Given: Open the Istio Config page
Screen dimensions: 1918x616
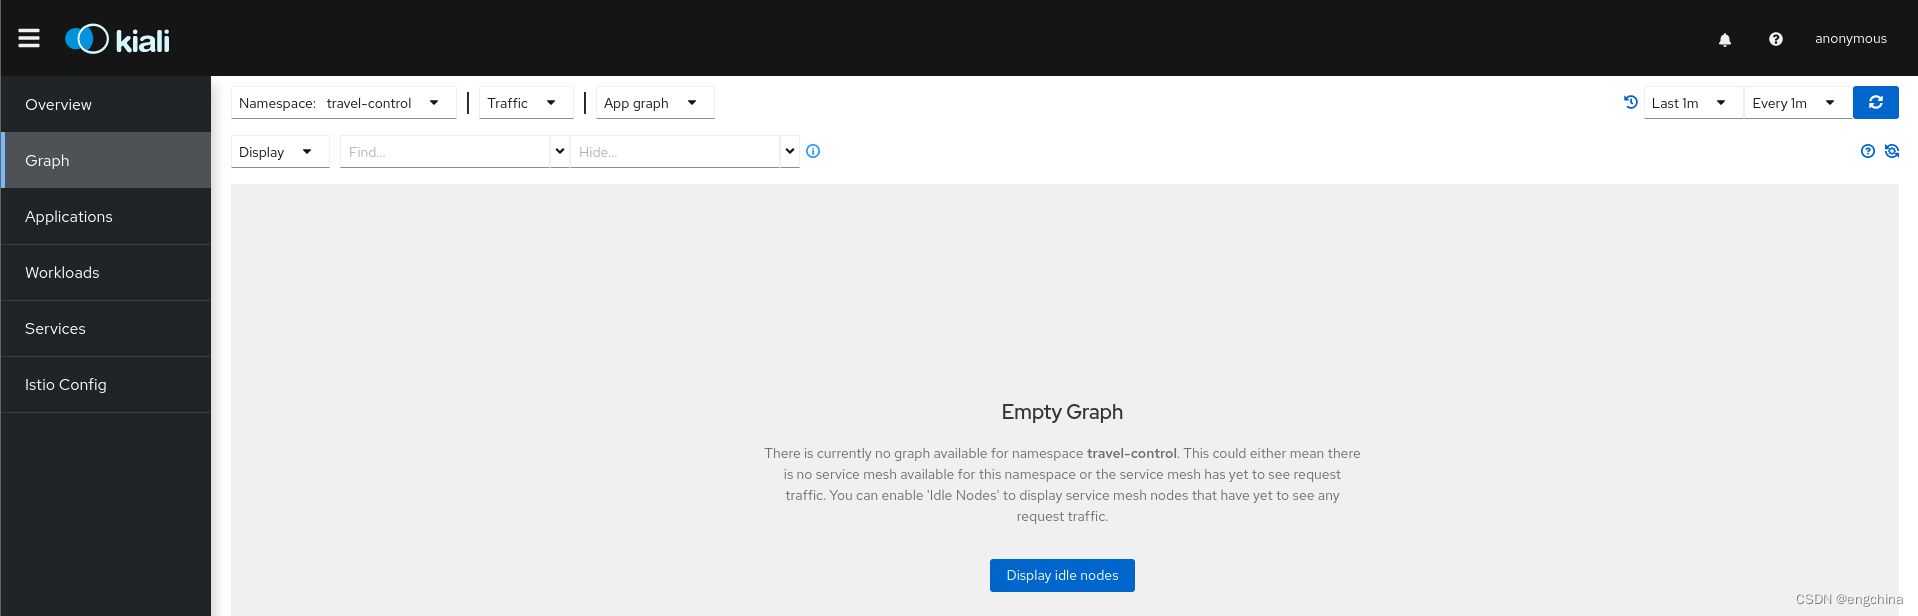Looking at the screenshot, I should tap(106, 384).
